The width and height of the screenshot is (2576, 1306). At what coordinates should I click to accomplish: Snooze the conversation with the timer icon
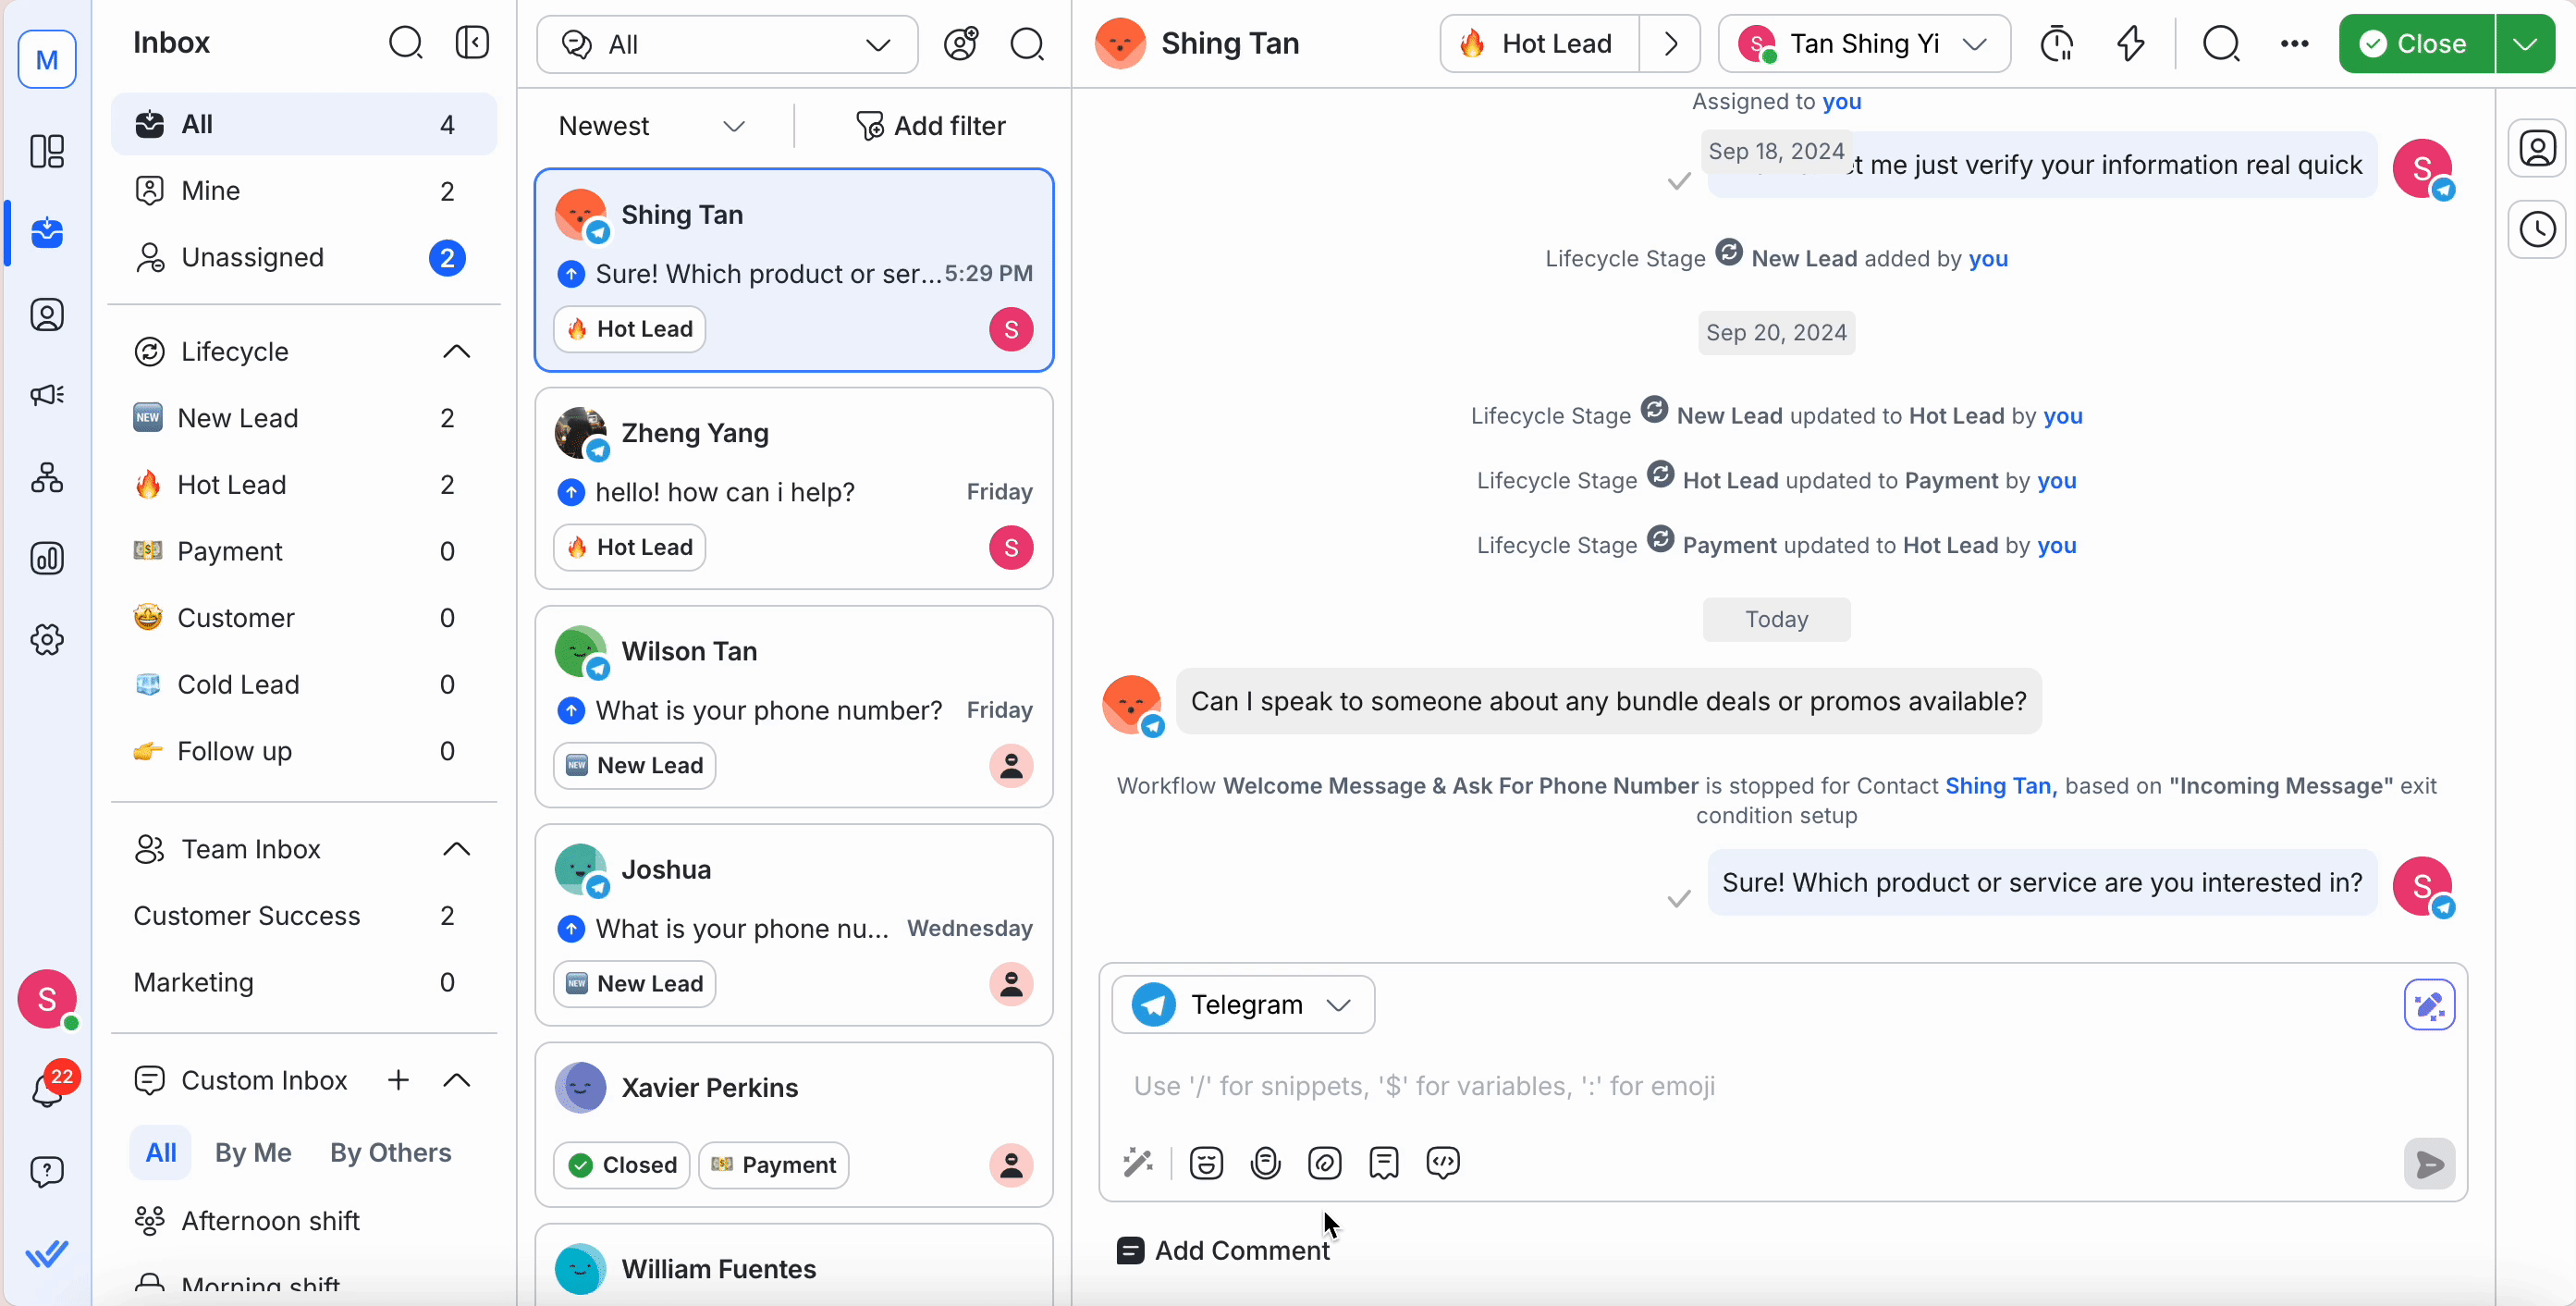pyautogui.click(x=2058, y=43)
